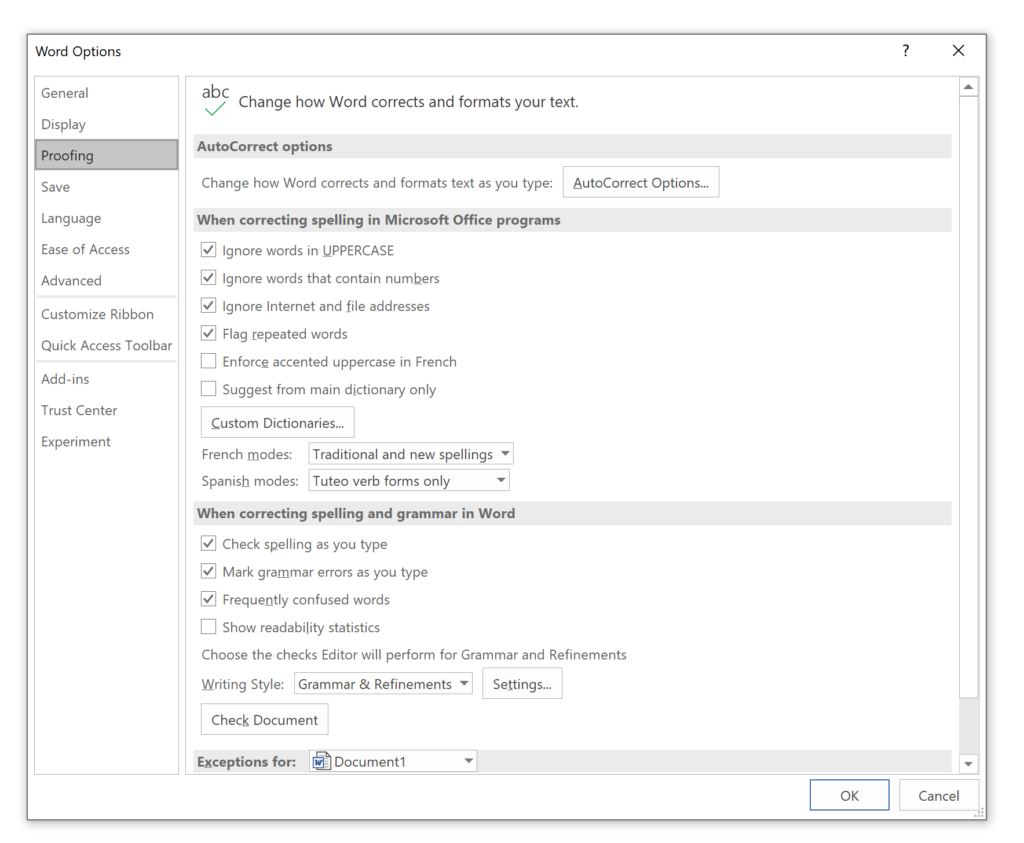1024x843 pixels.
Task: Enable Show readability statistics
Action: coord(208,627)
